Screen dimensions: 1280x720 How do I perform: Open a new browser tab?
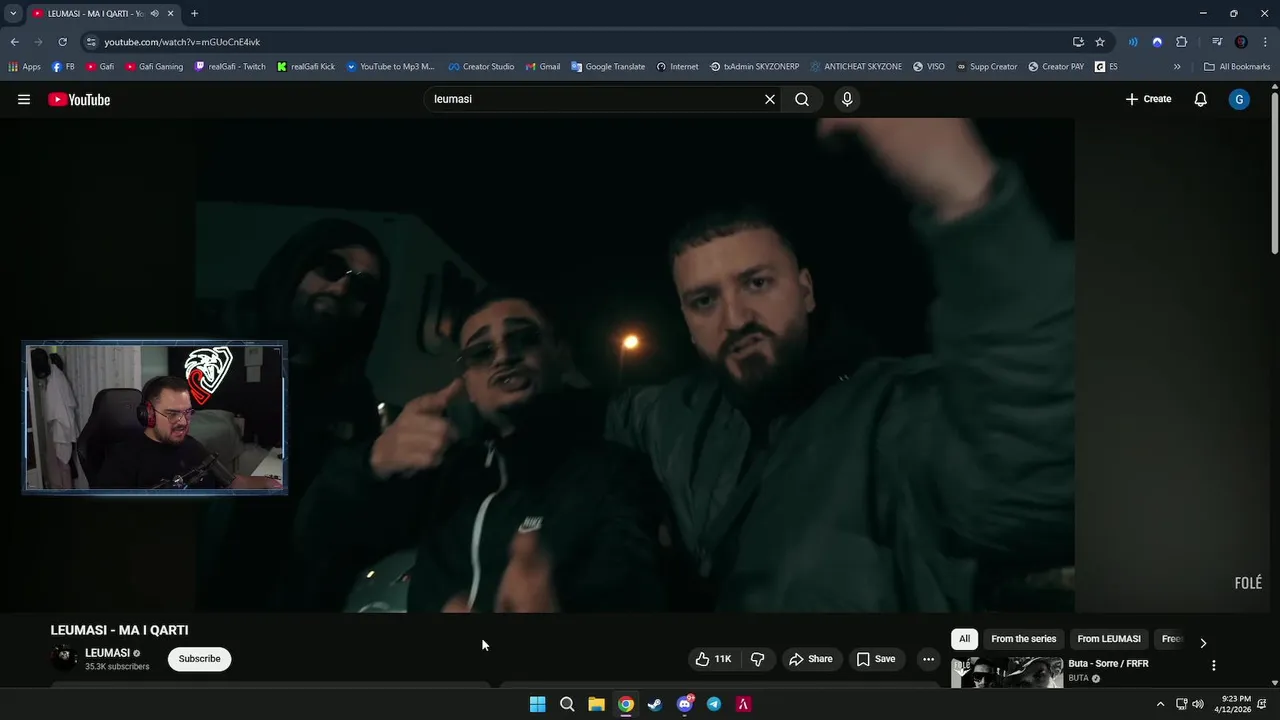[194, 13]
